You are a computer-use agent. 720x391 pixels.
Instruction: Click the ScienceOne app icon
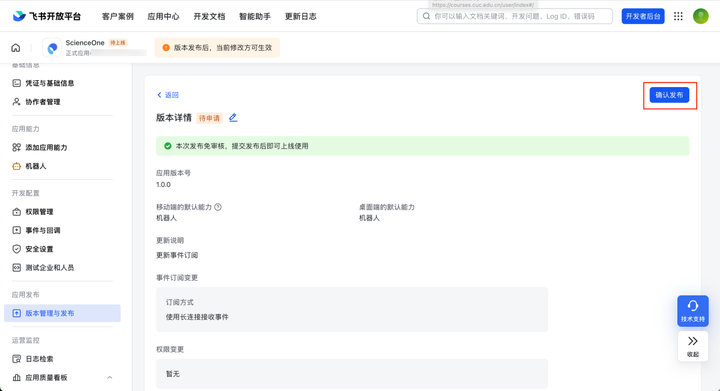point(52,48)
